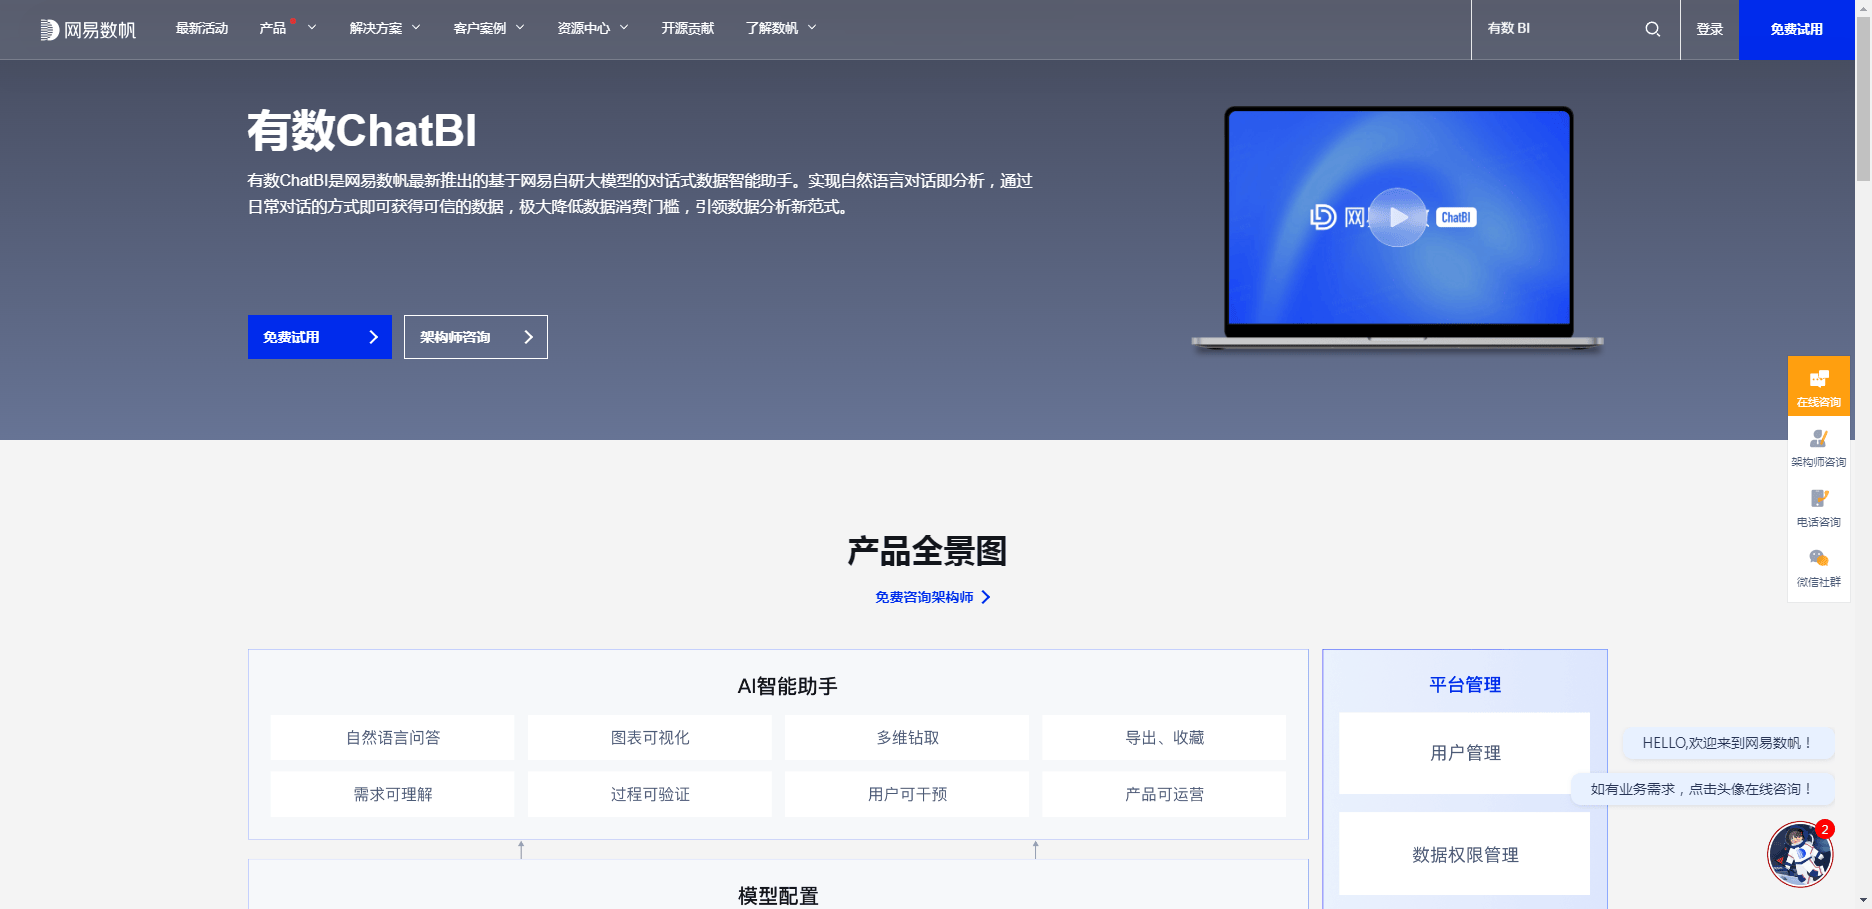Click 平台管理 heading
Screen dimensions: 1872x909
coord(1465,685)
